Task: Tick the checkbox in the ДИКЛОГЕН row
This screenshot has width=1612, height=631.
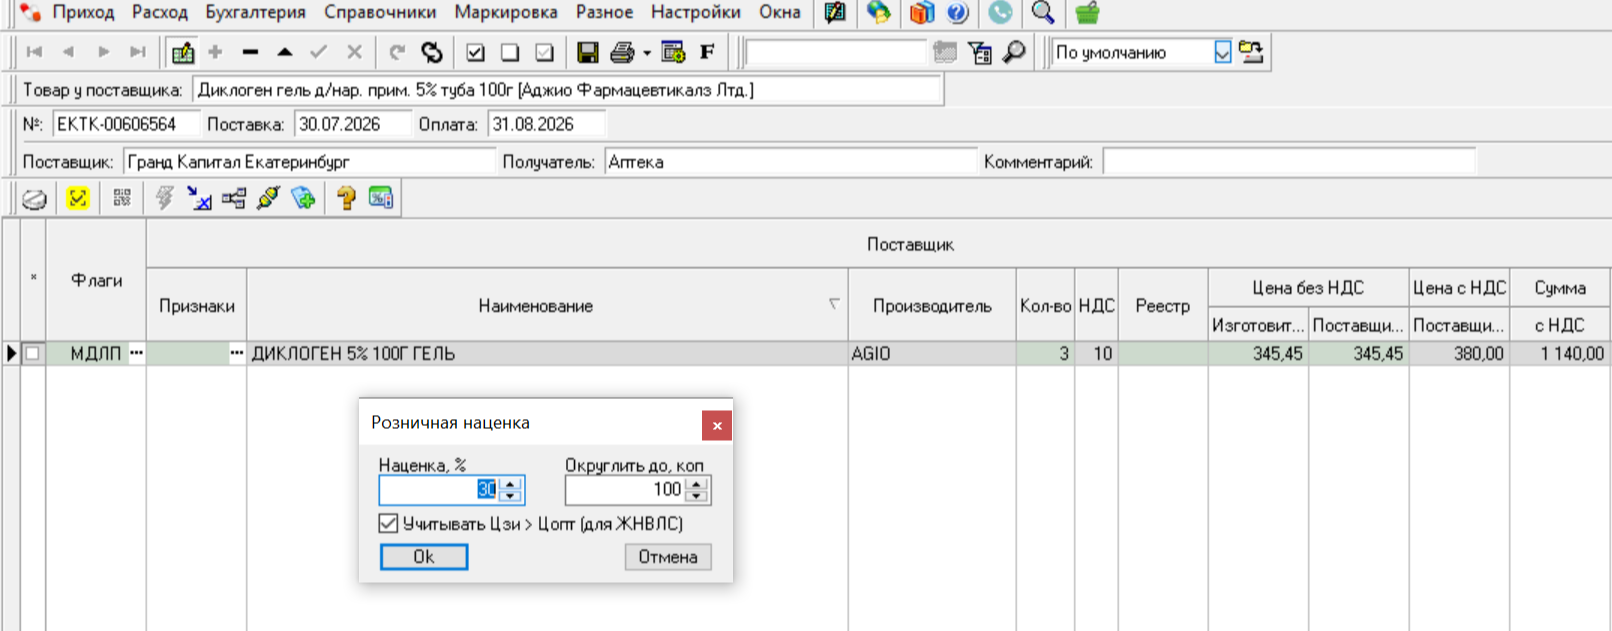Action: (x=33, y=353)
